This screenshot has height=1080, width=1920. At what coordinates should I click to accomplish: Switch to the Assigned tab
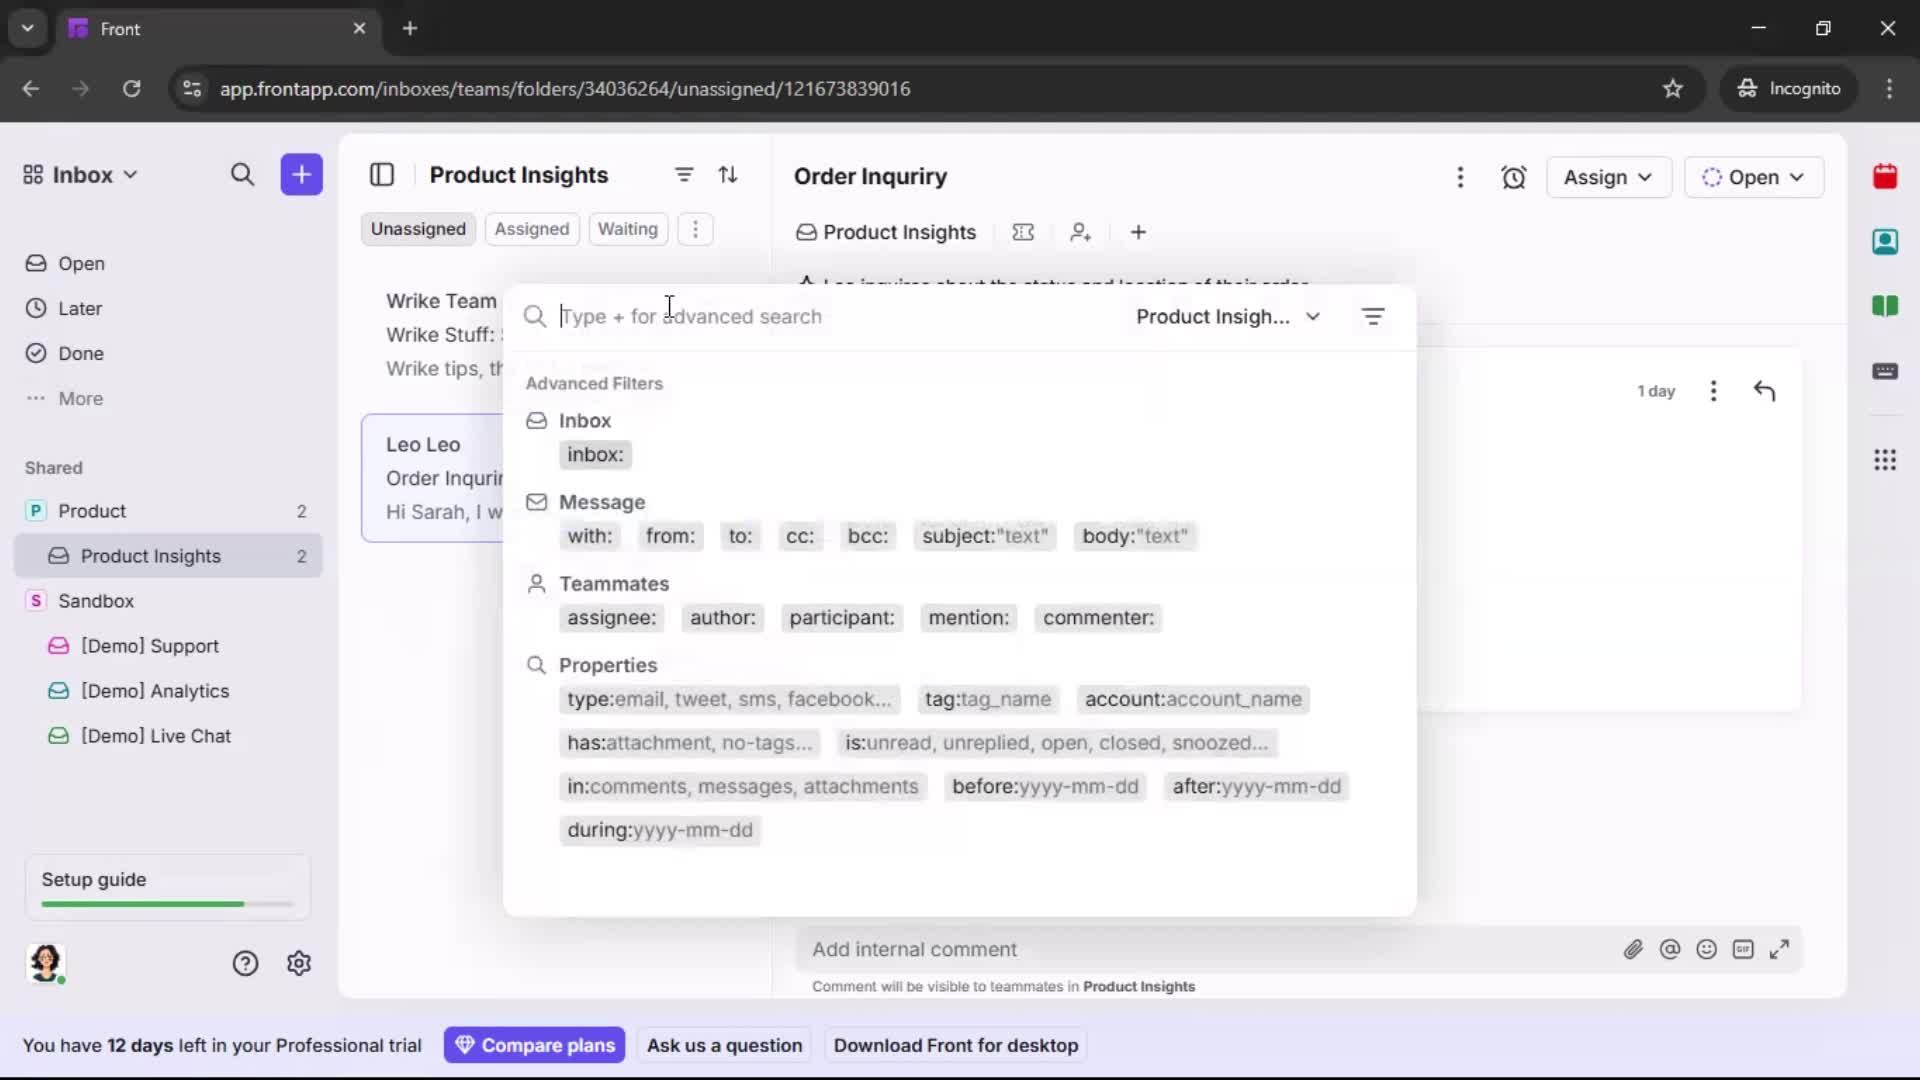tap(532, 229)
